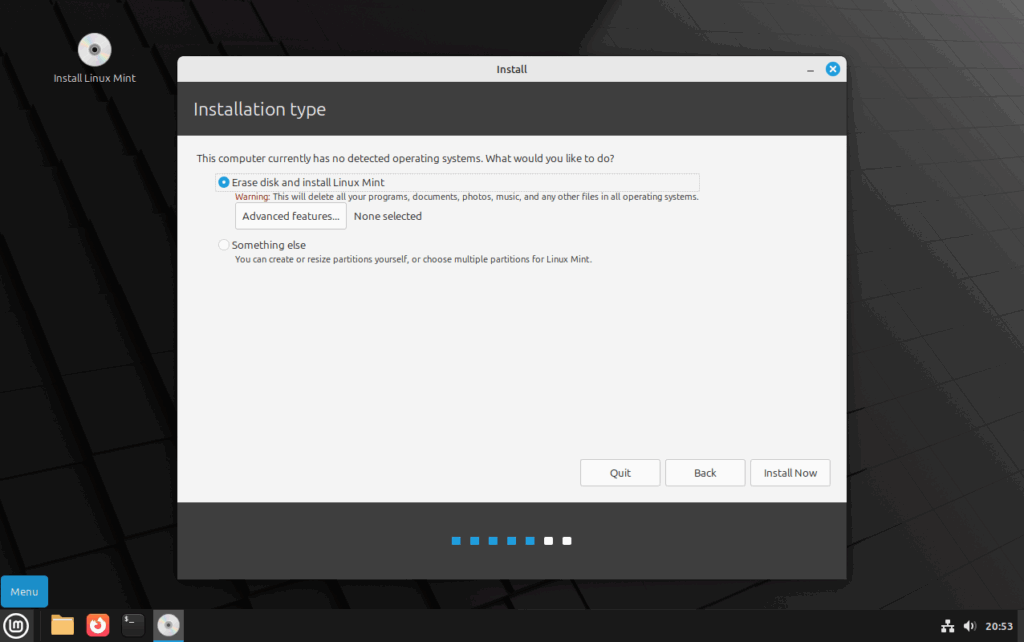Open the Install Linux Mint desktop icon
Viewport: 1024px width, 642px height.
pos(94,59)
